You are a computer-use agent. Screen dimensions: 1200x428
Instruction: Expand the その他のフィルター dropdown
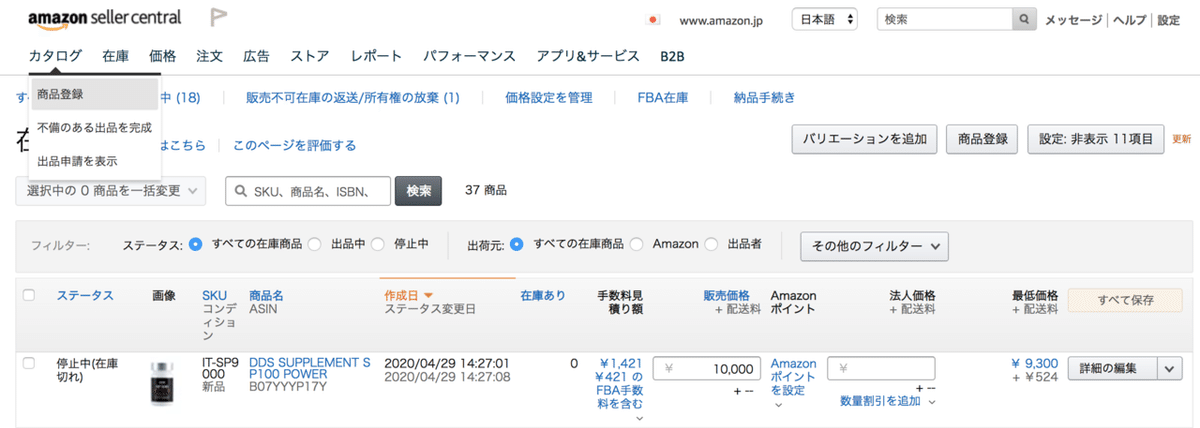click(874, 245)
